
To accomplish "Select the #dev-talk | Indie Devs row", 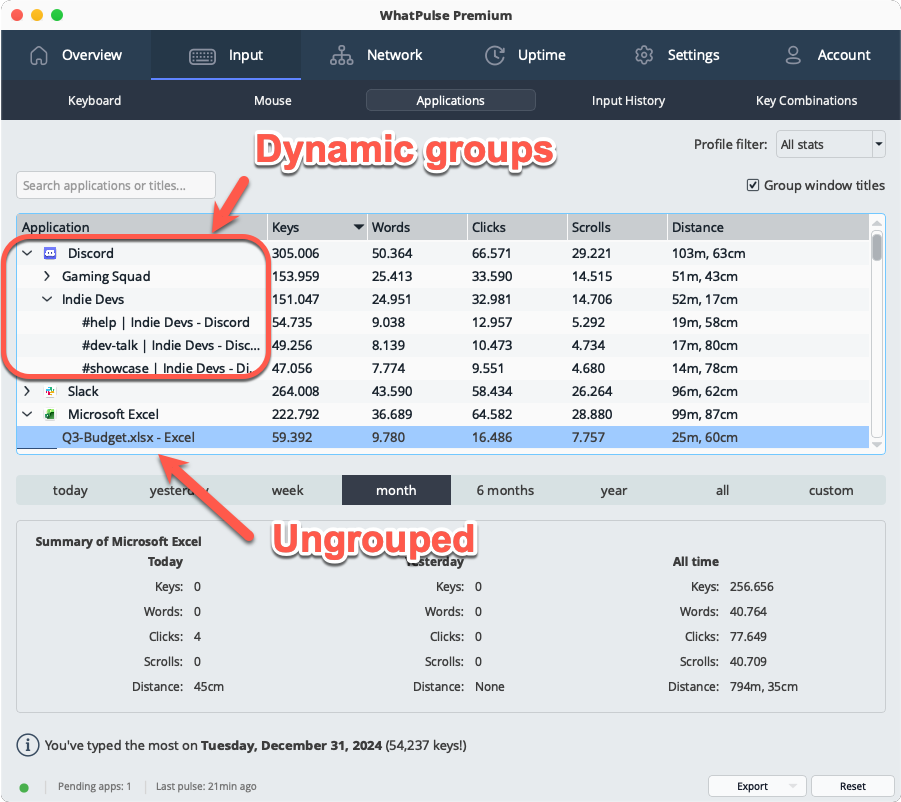I will point(442,345).
